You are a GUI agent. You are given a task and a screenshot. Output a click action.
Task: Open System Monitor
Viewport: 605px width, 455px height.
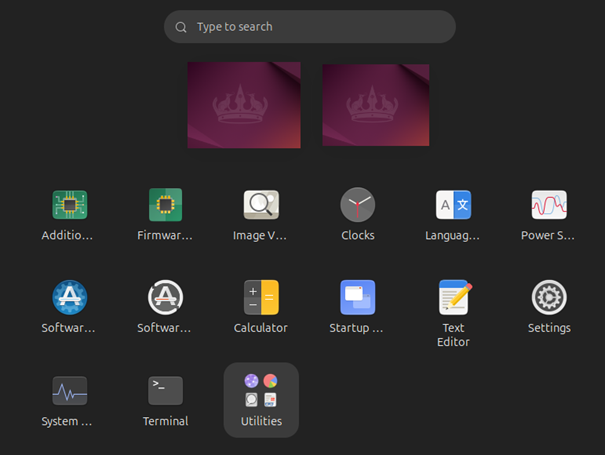pos(69,391)
